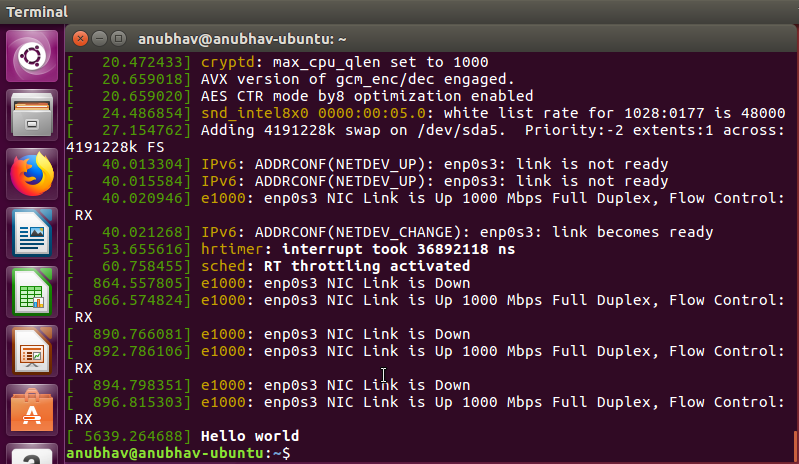The image size is (799, 464).
Task: Click the terminal scrollbar thumb
Action: [795, 447]
